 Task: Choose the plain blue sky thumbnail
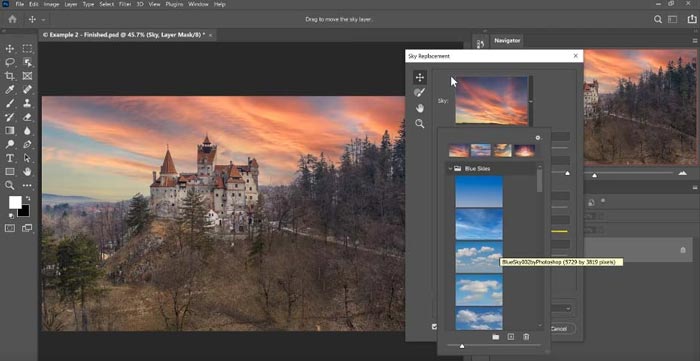(x=479, y=191)
